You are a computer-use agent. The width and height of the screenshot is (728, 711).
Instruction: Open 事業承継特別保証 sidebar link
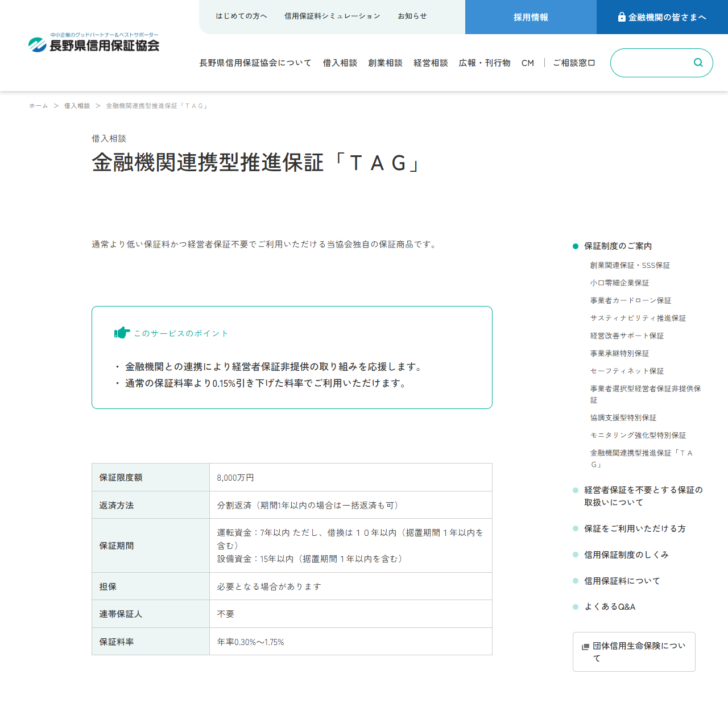pos(619,353)
